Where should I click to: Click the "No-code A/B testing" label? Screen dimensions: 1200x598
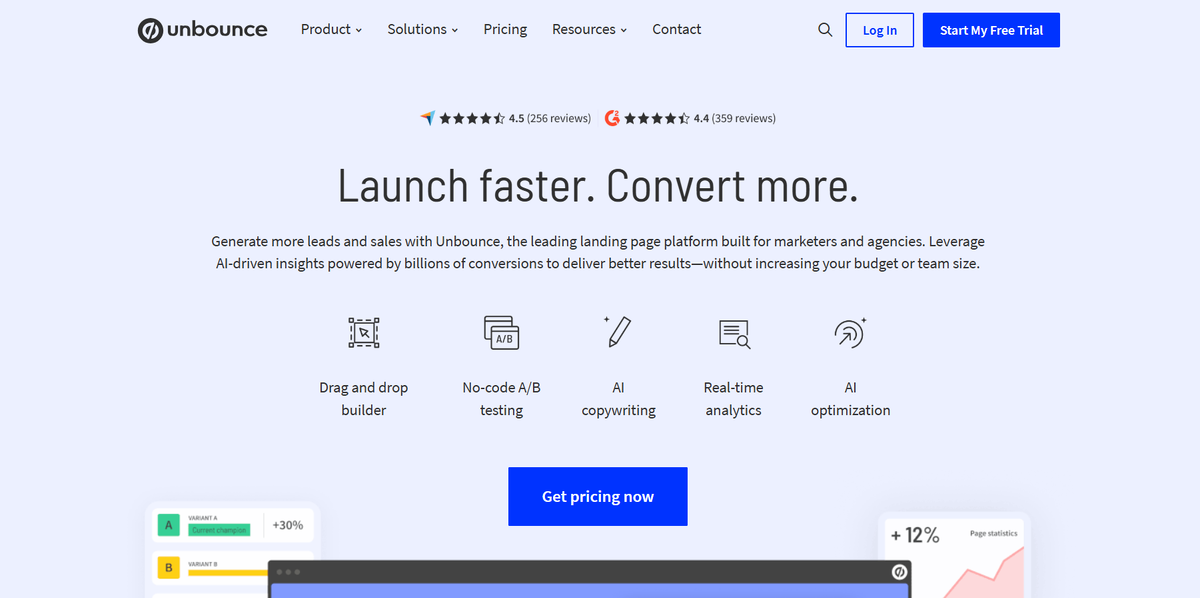pos(501,399)
